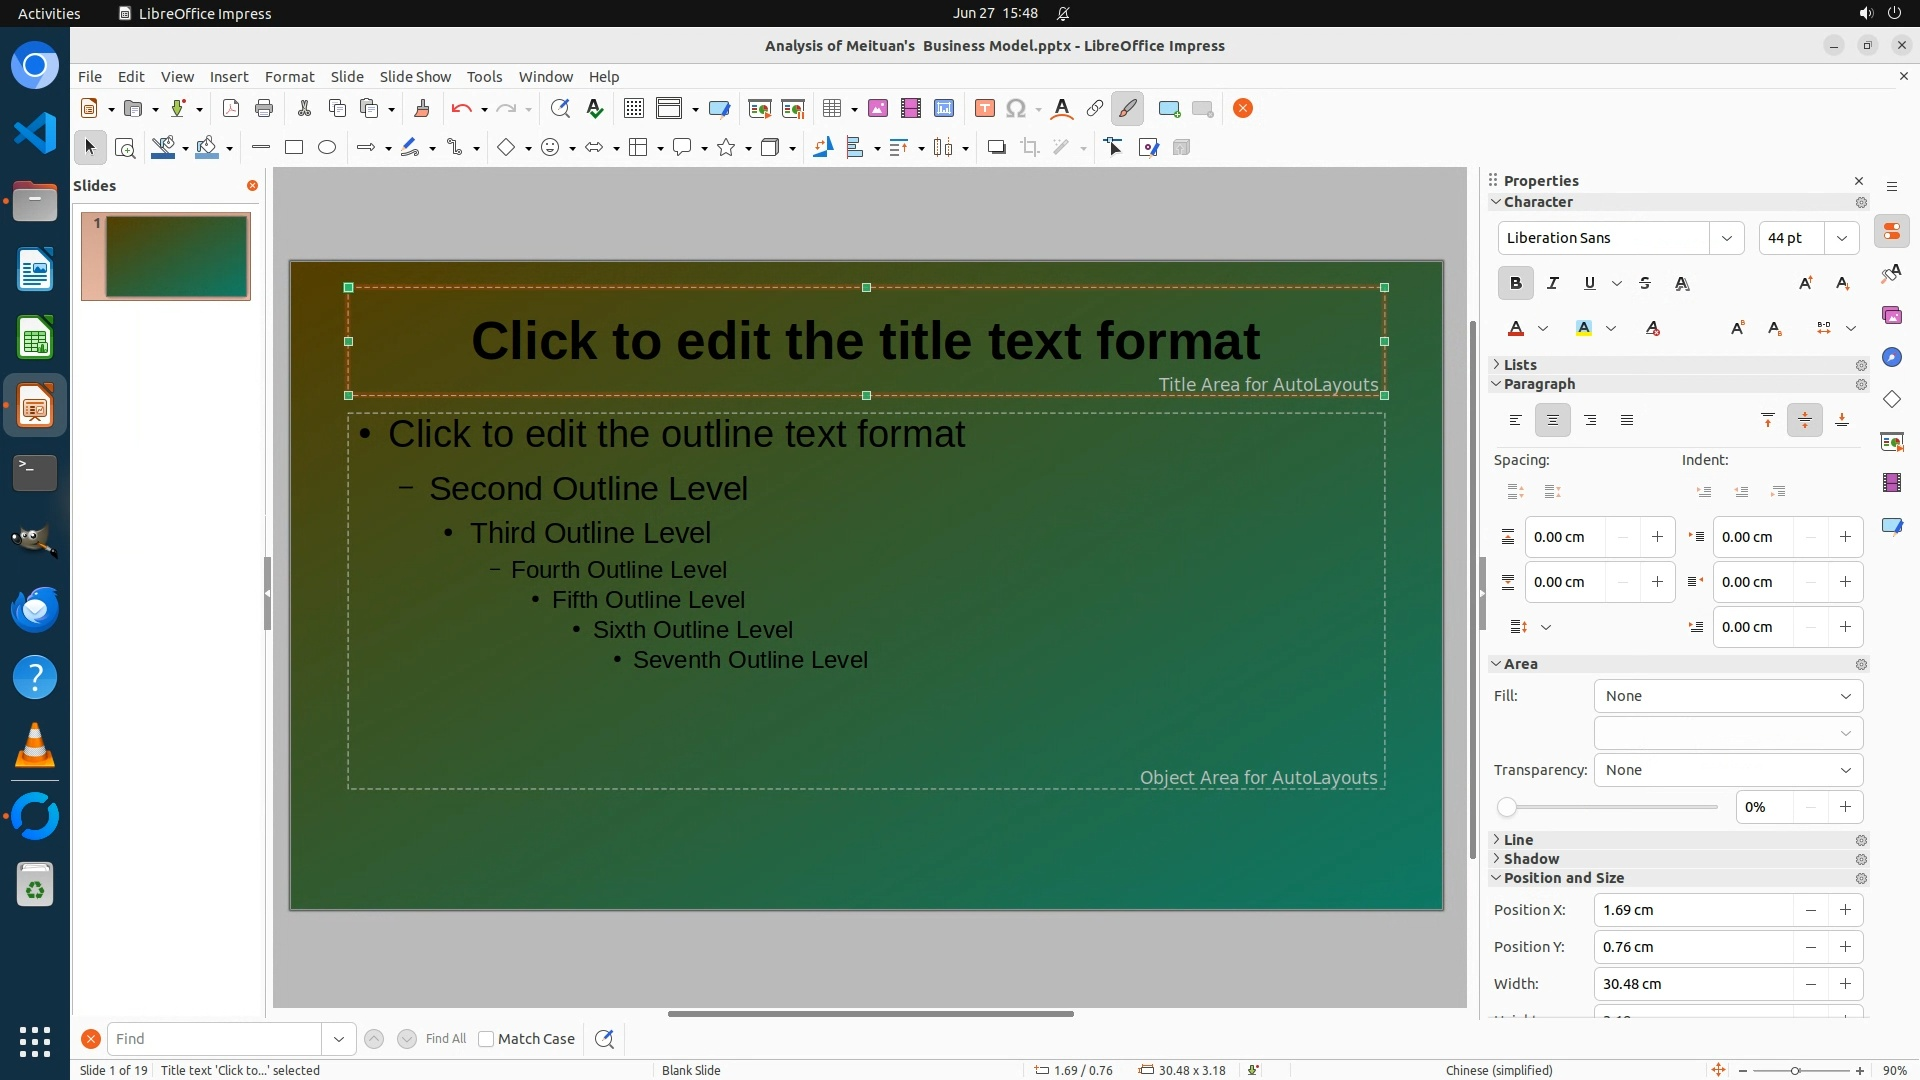Open the Fill type dropdown
1920x1080 pixels.
coord(1727,696)
